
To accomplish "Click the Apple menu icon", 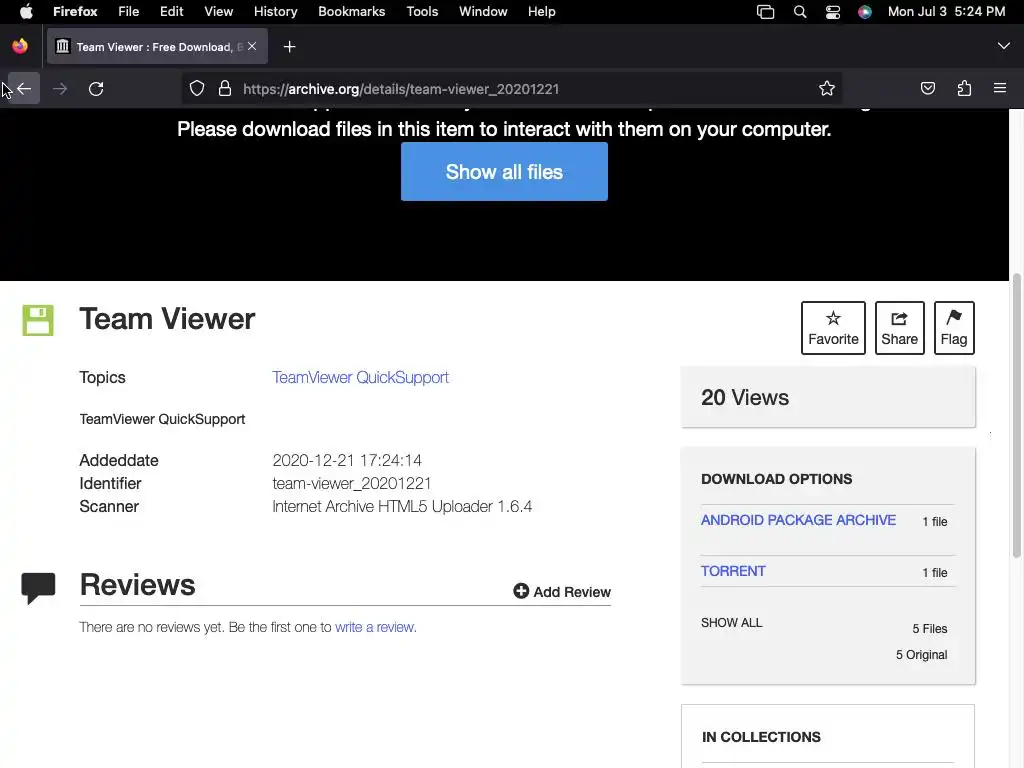I will click(x=25, y=11).
